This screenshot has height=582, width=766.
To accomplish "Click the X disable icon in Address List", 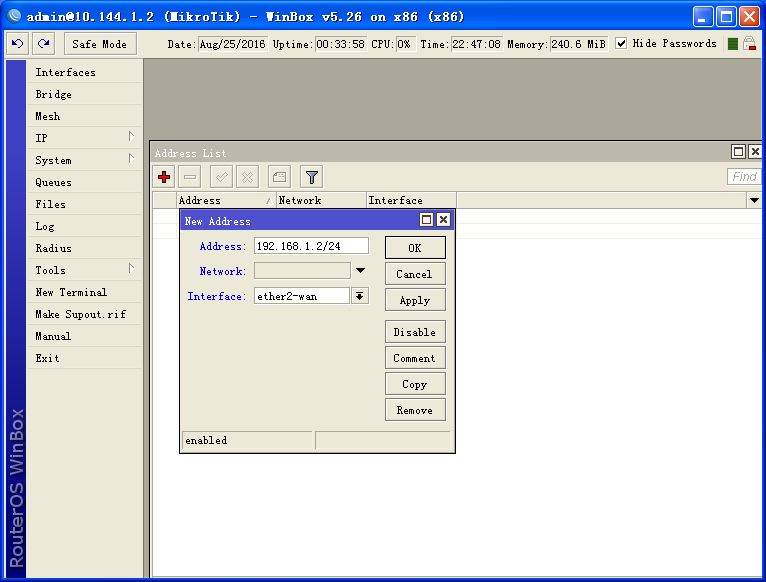I will [248, 177].
